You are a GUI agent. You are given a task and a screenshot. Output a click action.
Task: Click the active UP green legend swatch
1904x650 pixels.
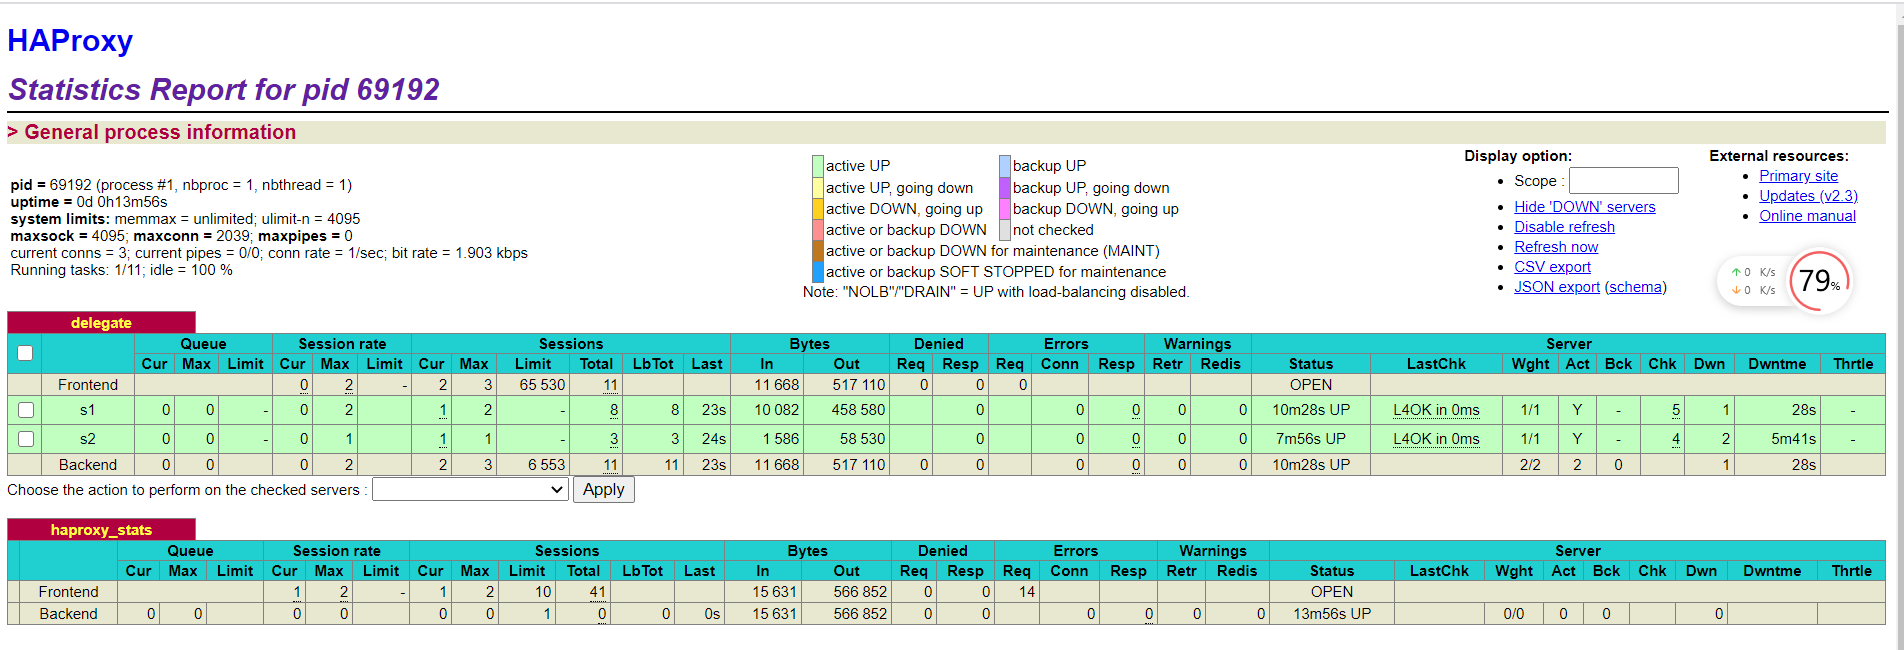click(x=818, y=166)
